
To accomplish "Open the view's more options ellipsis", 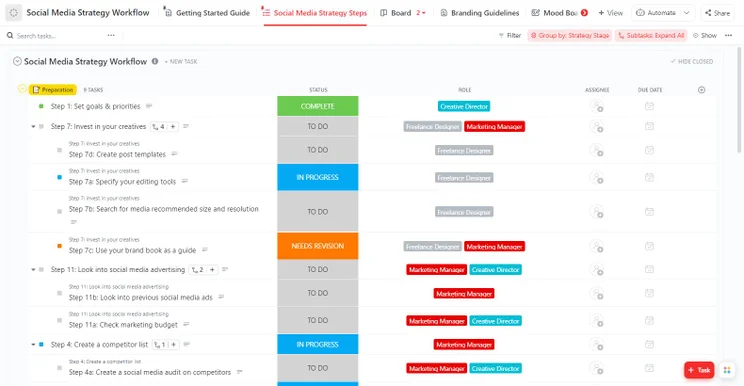I will tap(728, 36).
